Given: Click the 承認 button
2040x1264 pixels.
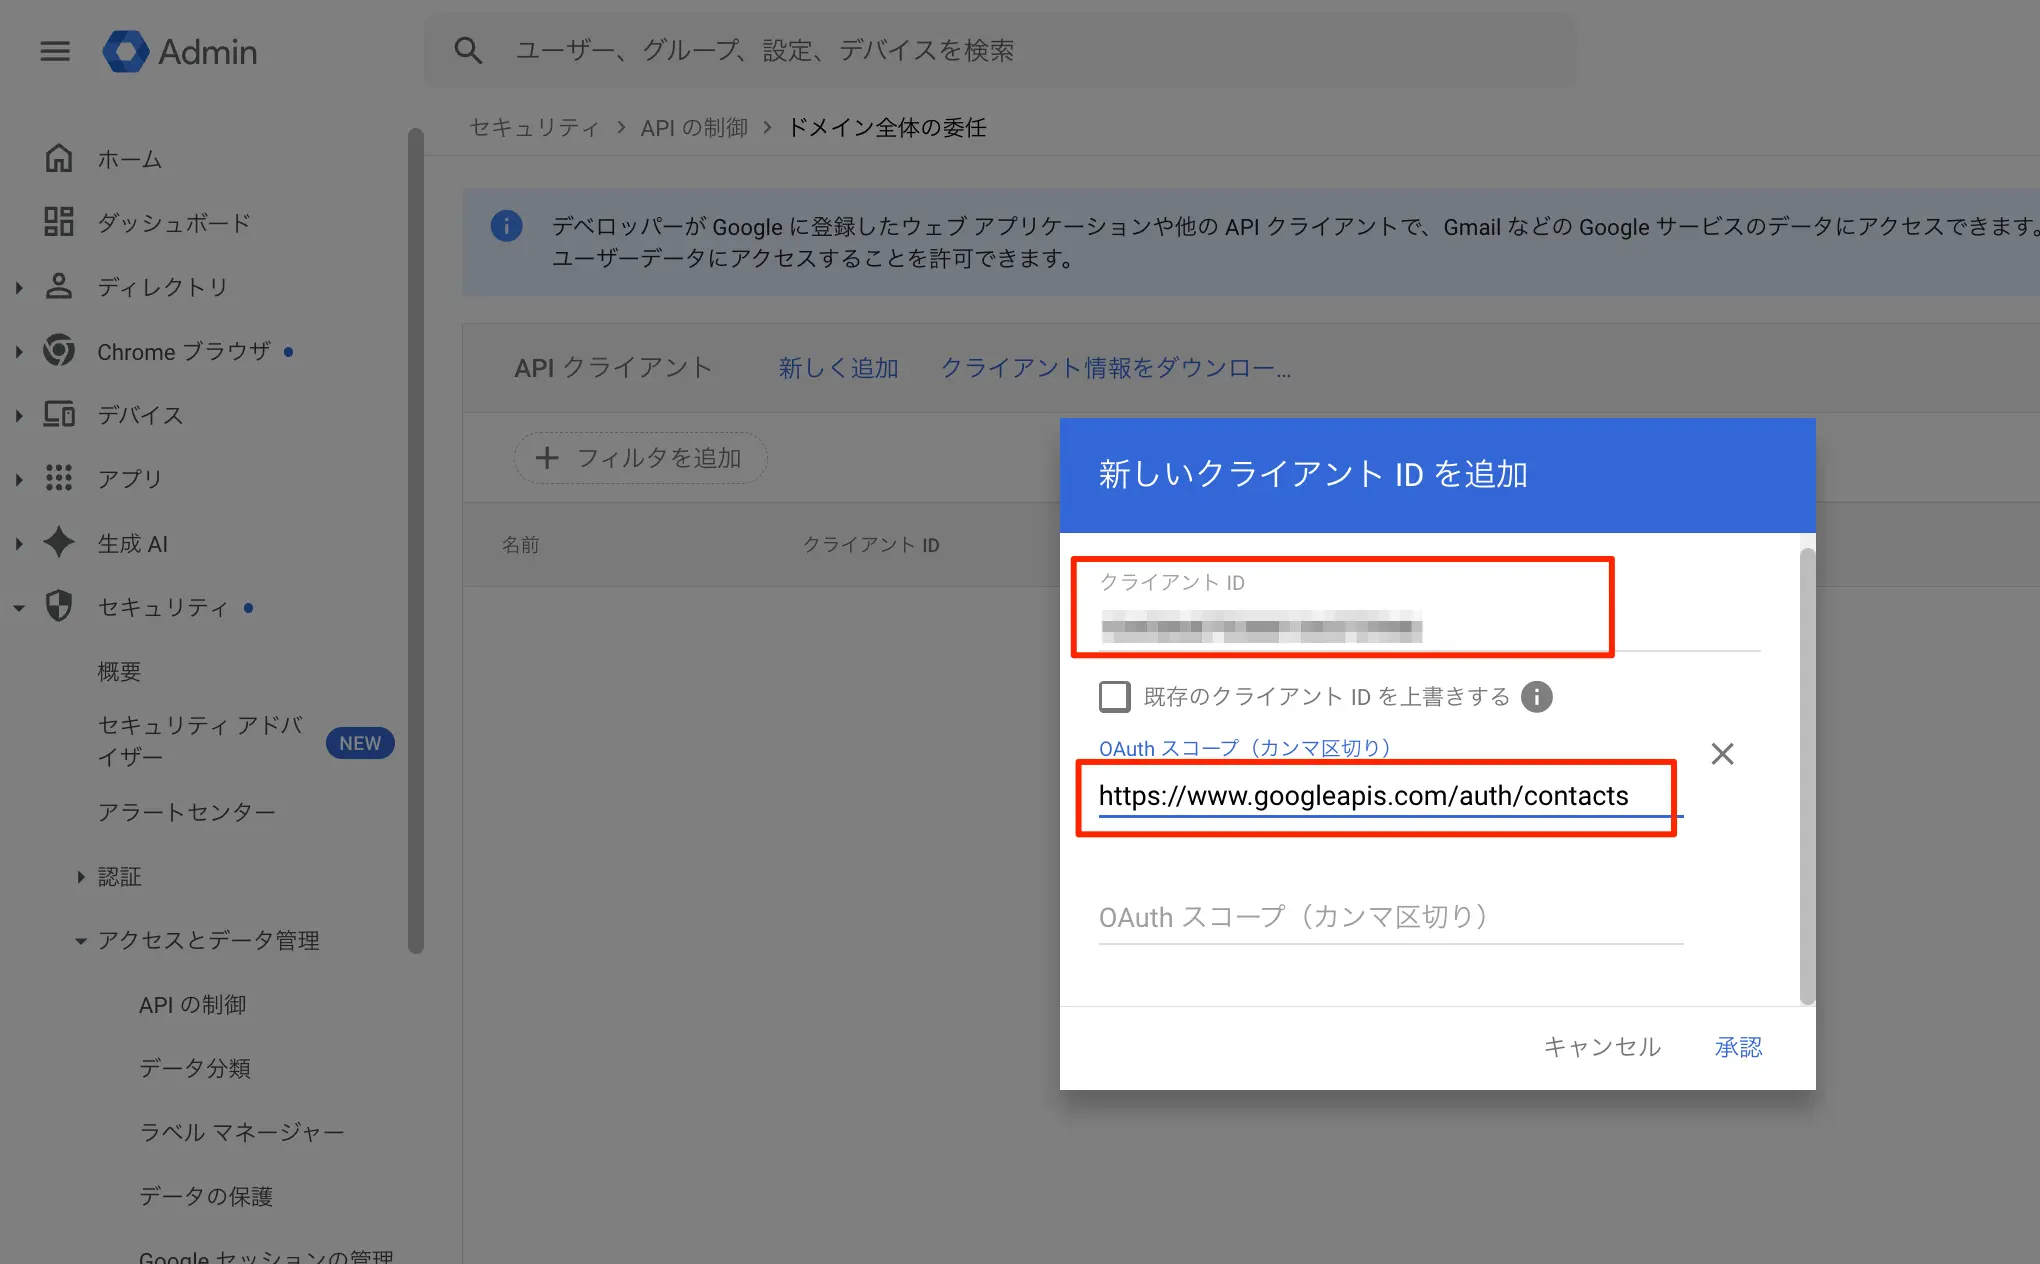Looking at the screenshot, I should pyautogui.click(x=1738, y=1047).
